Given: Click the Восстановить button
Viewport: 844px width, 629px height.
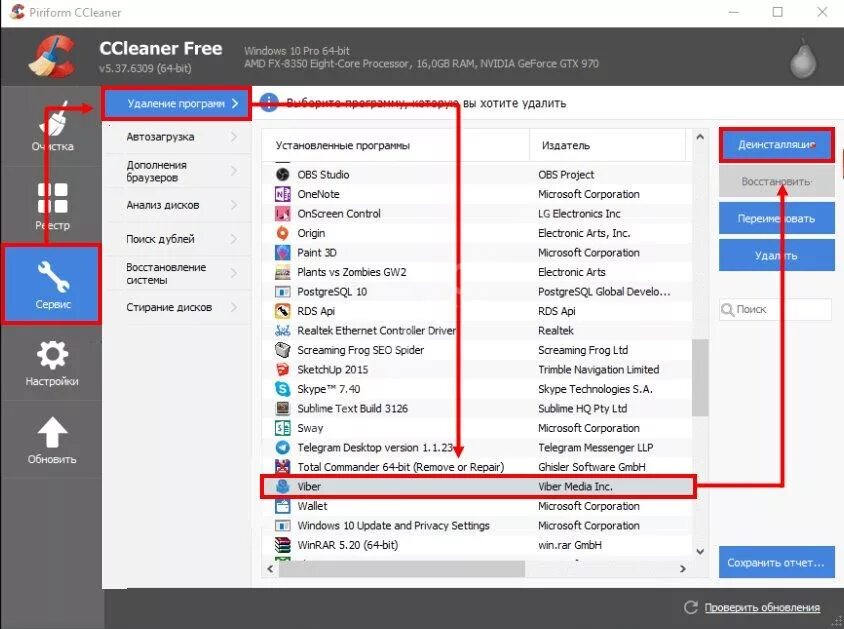Looking at the screenshot, I should tap(777, 181).
